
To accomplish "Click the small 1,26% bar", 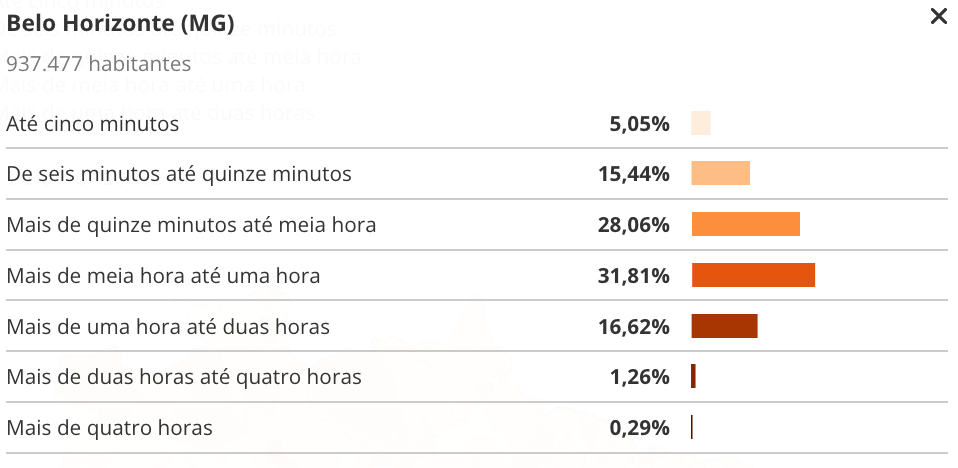I will [693, 377].
